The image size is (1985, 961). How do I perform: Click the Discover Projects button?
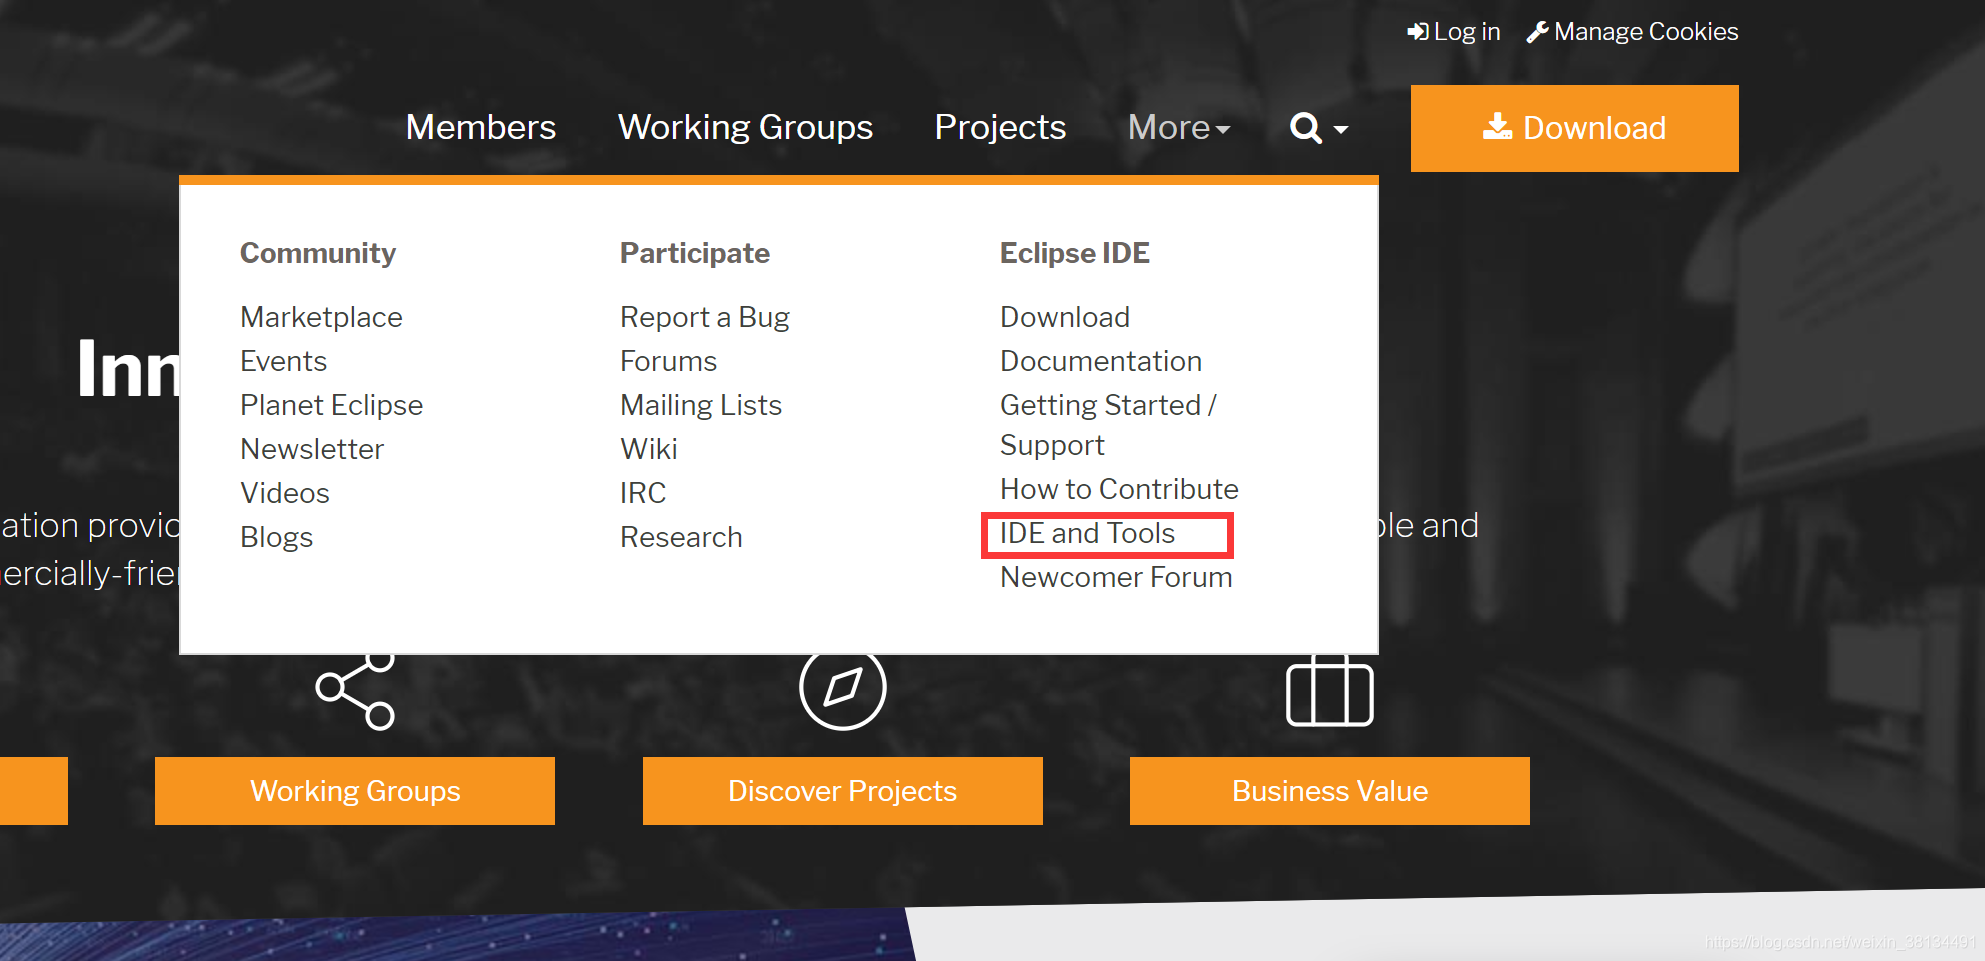click(x=843, y=791)
